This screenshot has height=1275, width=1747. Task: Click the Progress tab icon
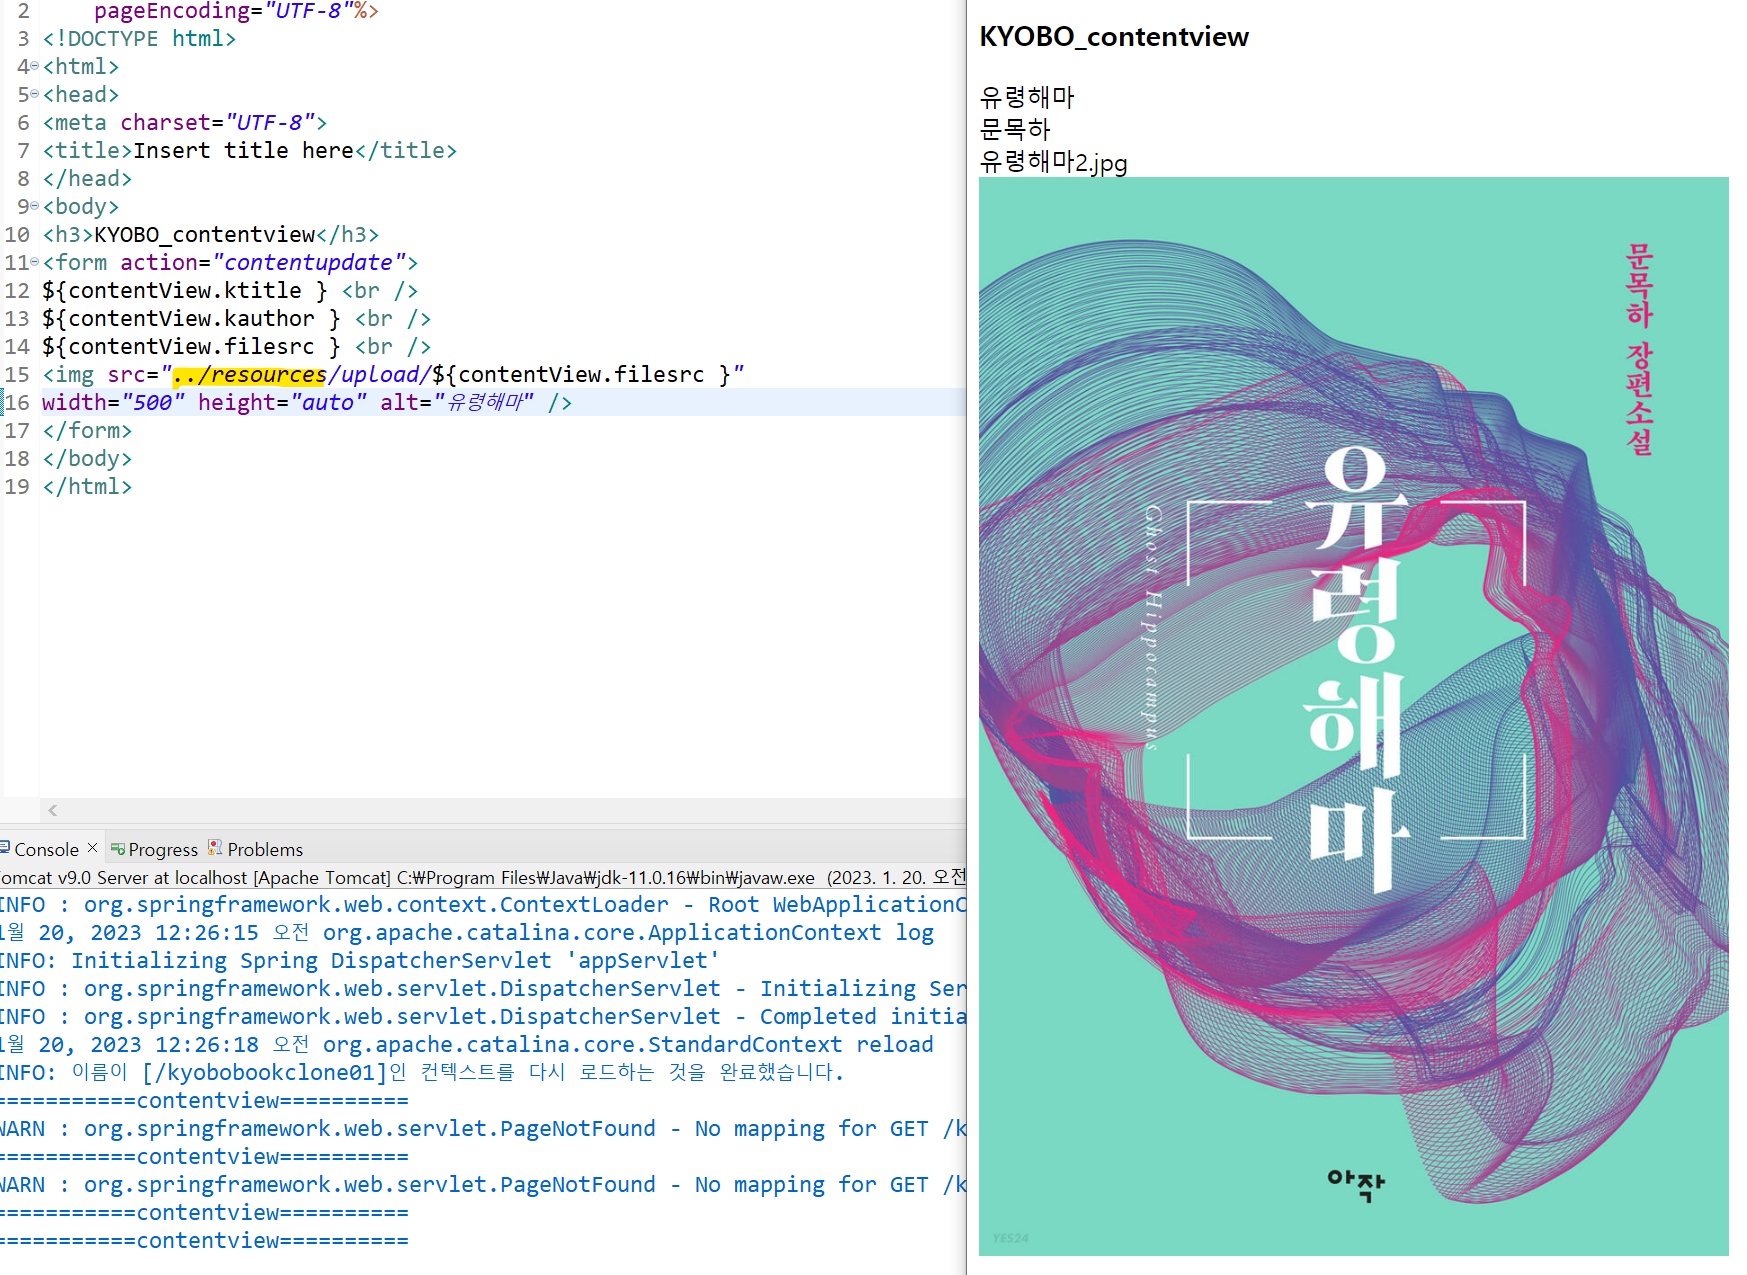pyautogui.click(x=118, y=849)
